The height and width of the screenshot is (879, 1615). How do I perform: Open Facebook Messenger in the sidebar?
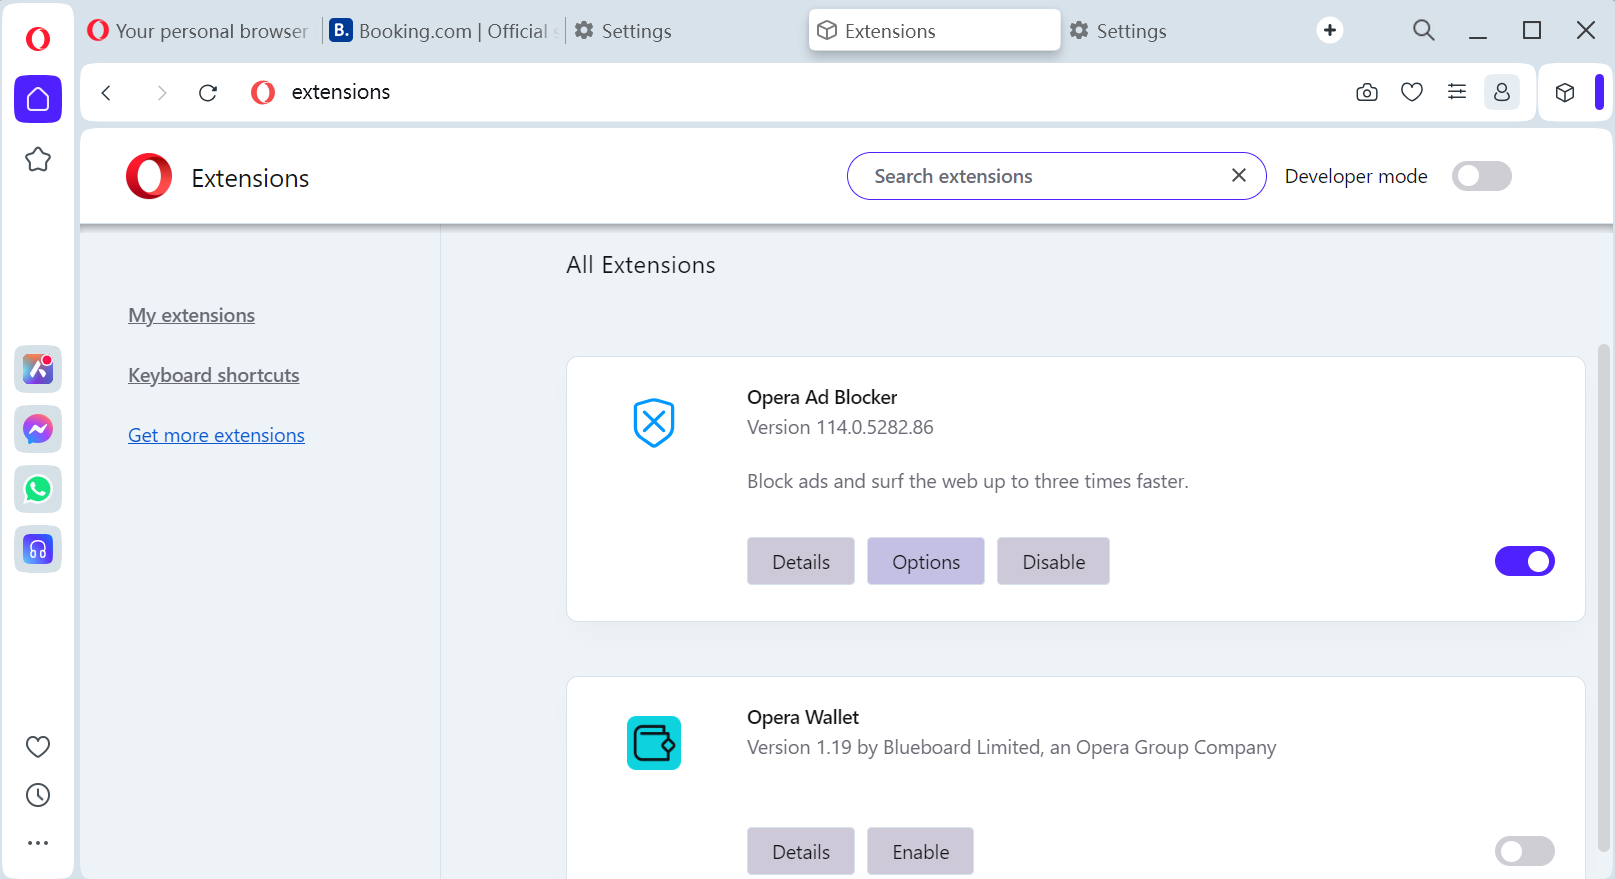coord(38,429)
